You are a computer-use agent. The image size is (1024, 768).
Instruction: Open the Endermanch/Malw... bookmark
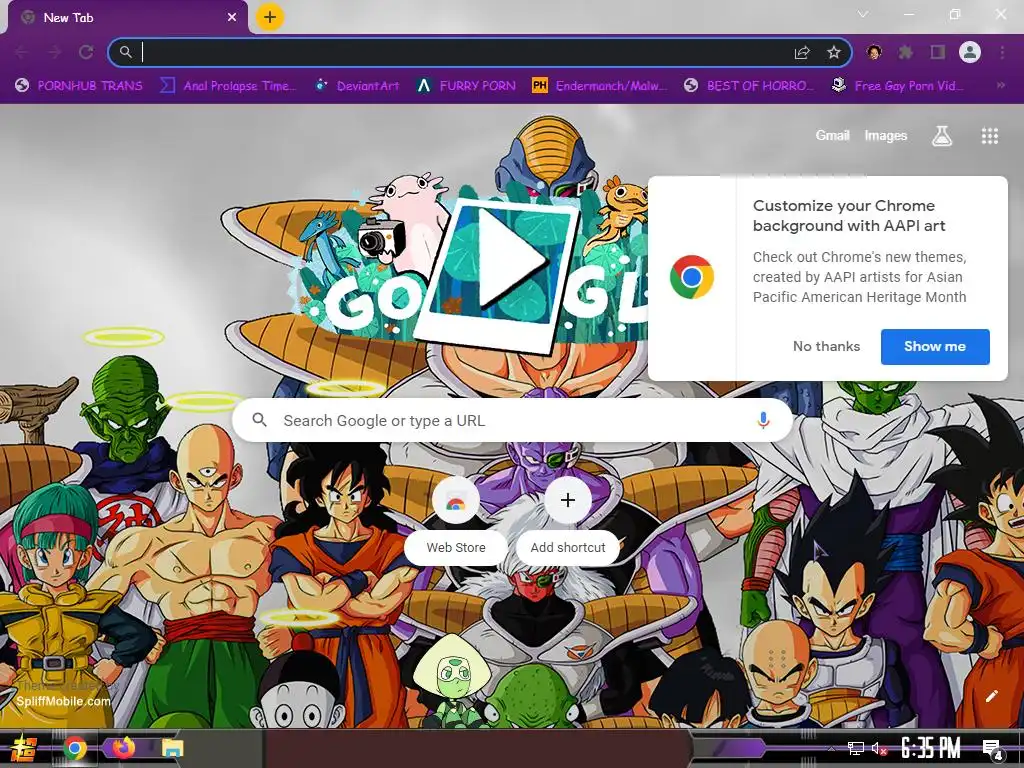tap(600, 86)
